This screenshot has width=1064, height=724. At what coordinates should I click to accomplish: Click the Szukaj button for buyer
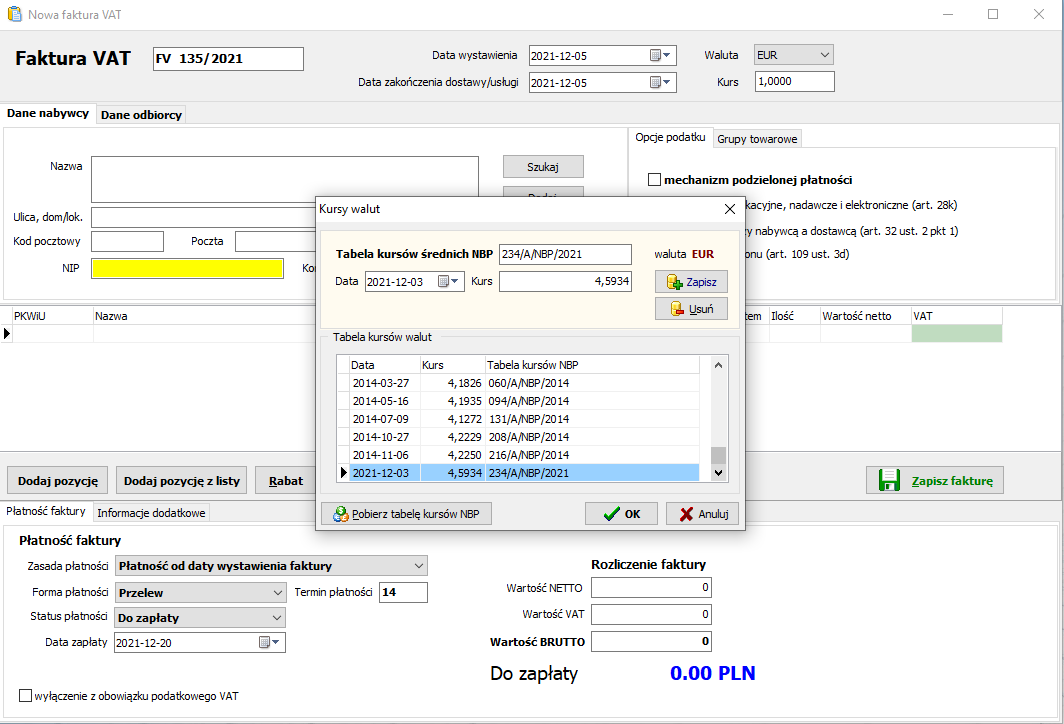(x=543, y=167)
